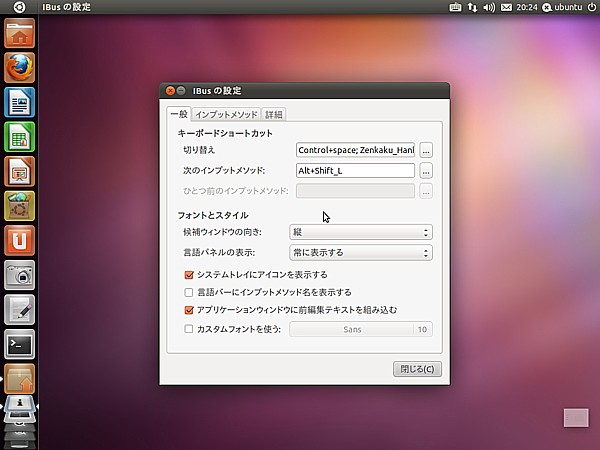Viewport: 600px width, 450px height.
Task: Open the network connection indicator
Action: pyautogui.click(x=472, y=7)
